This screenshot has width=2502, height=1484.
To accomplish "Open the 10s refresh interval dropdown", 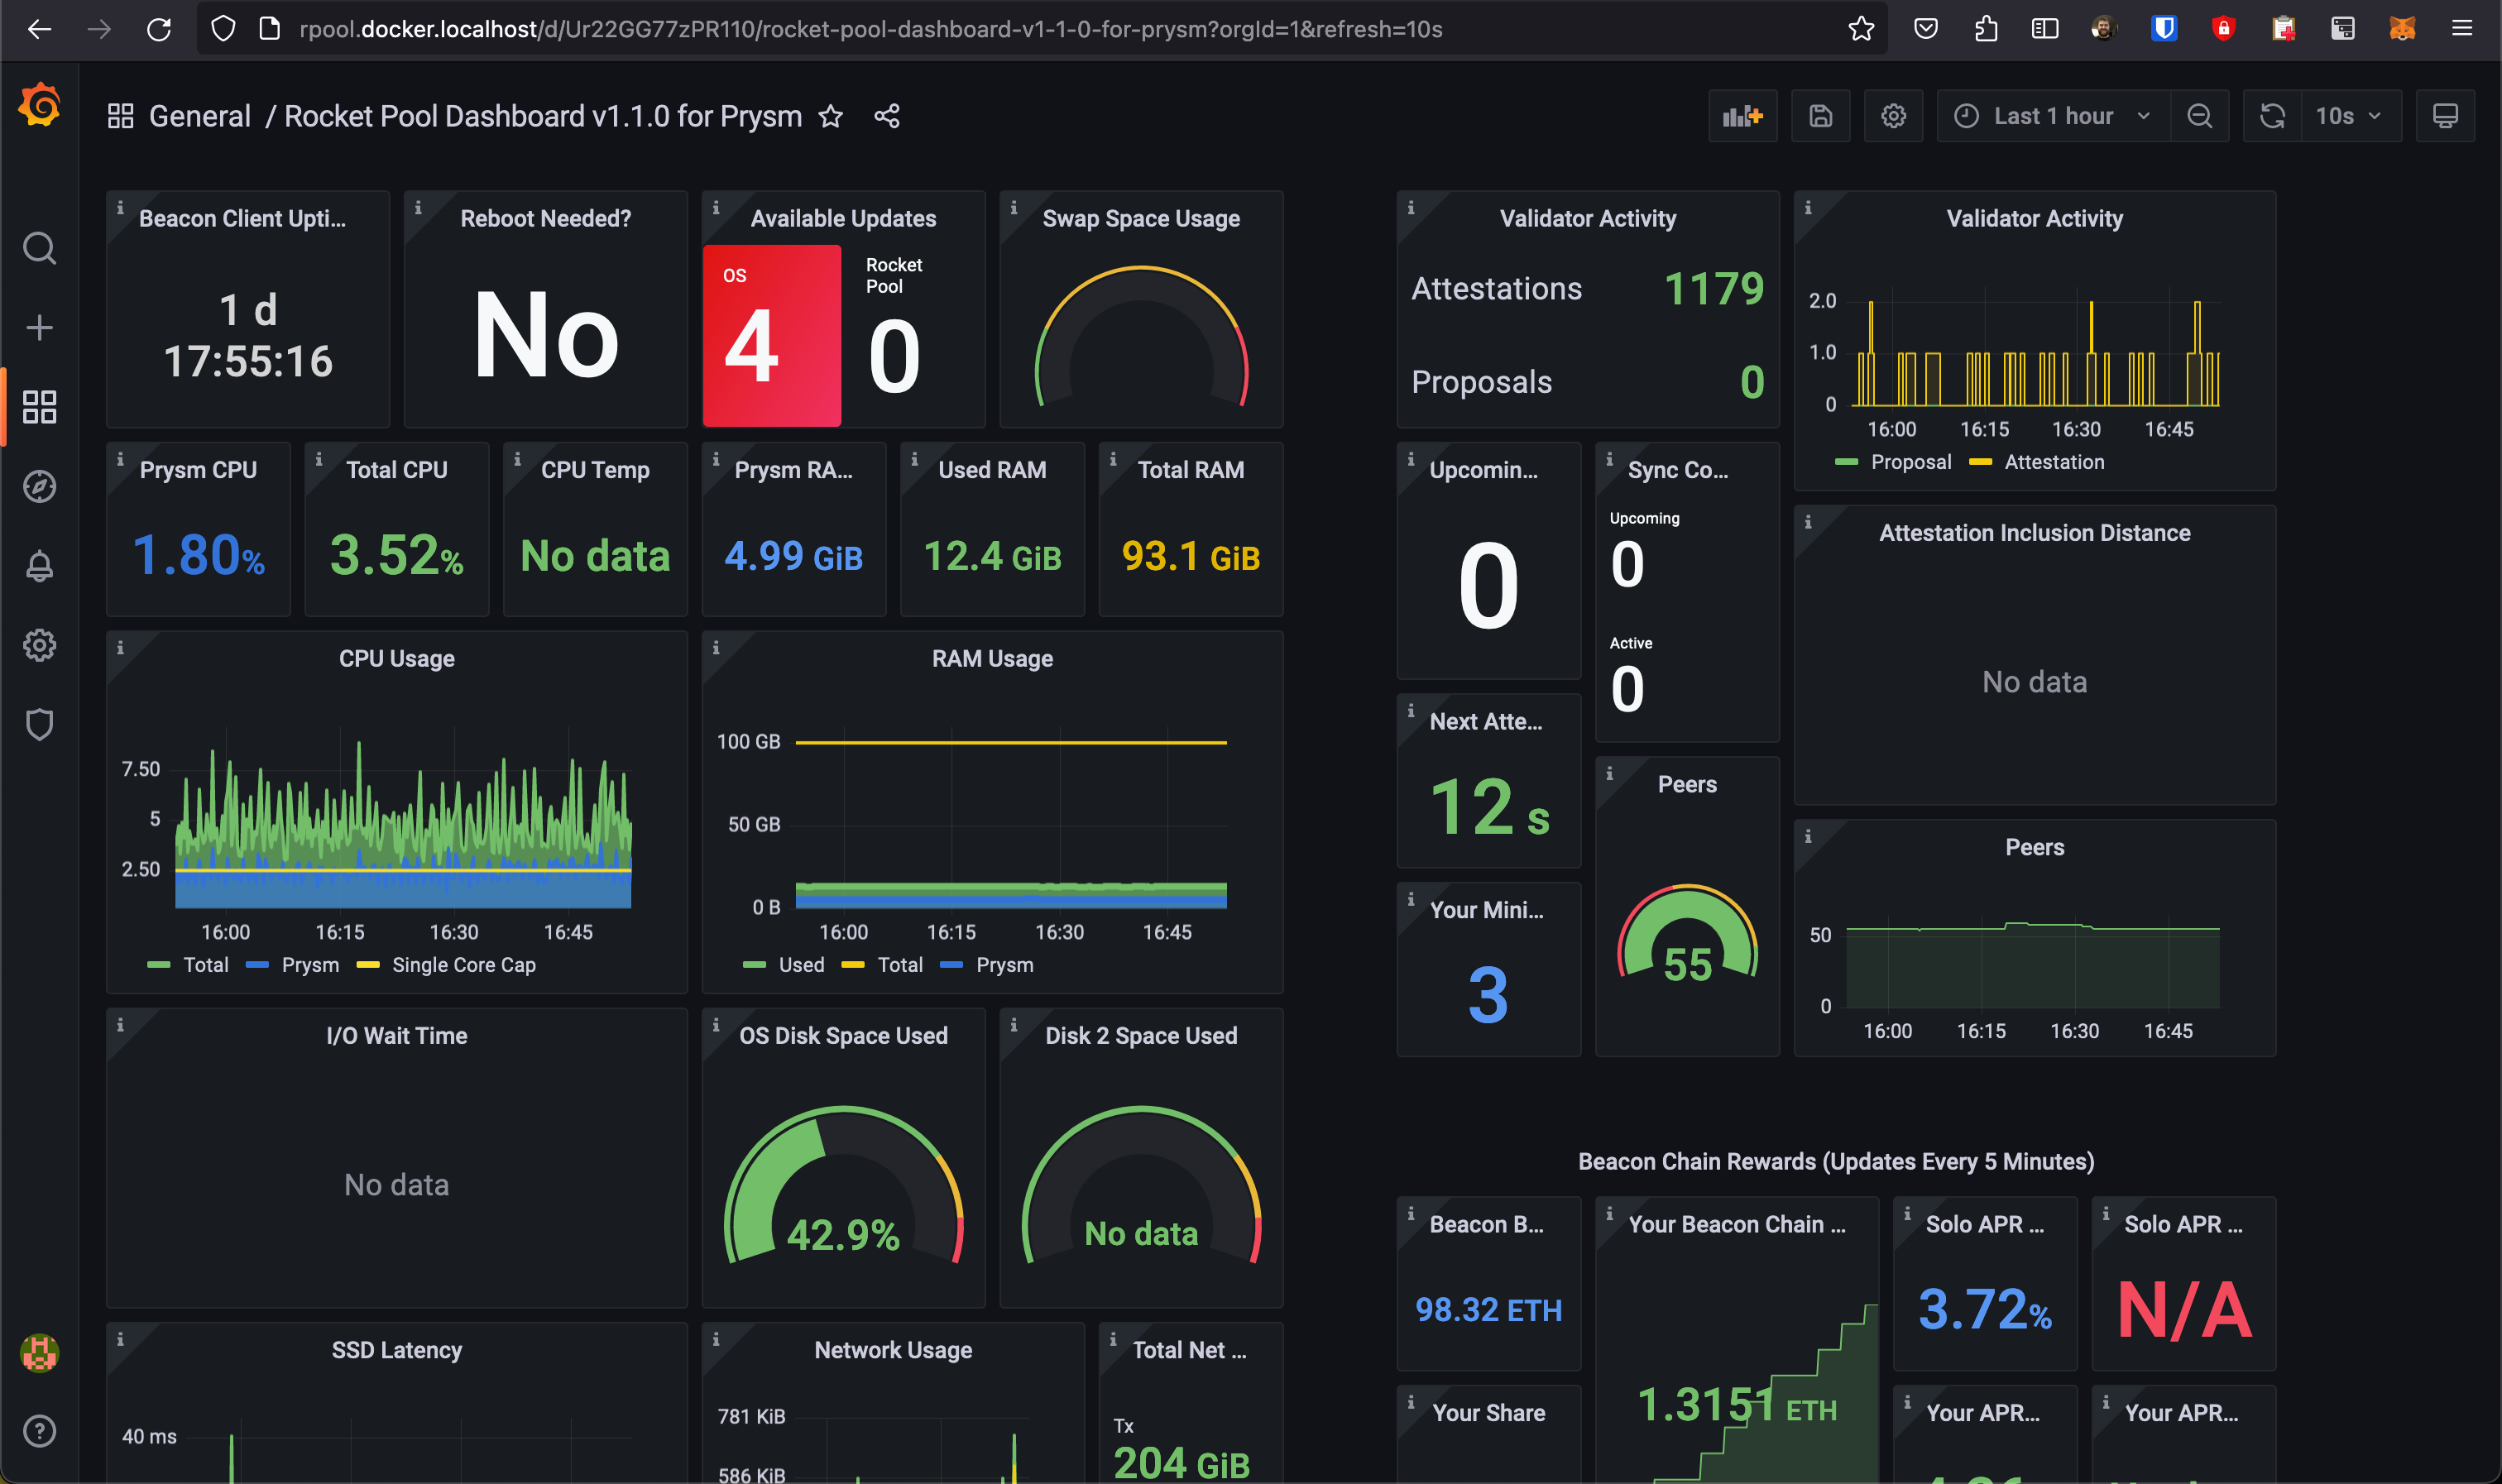I will tap(2348, 116).
